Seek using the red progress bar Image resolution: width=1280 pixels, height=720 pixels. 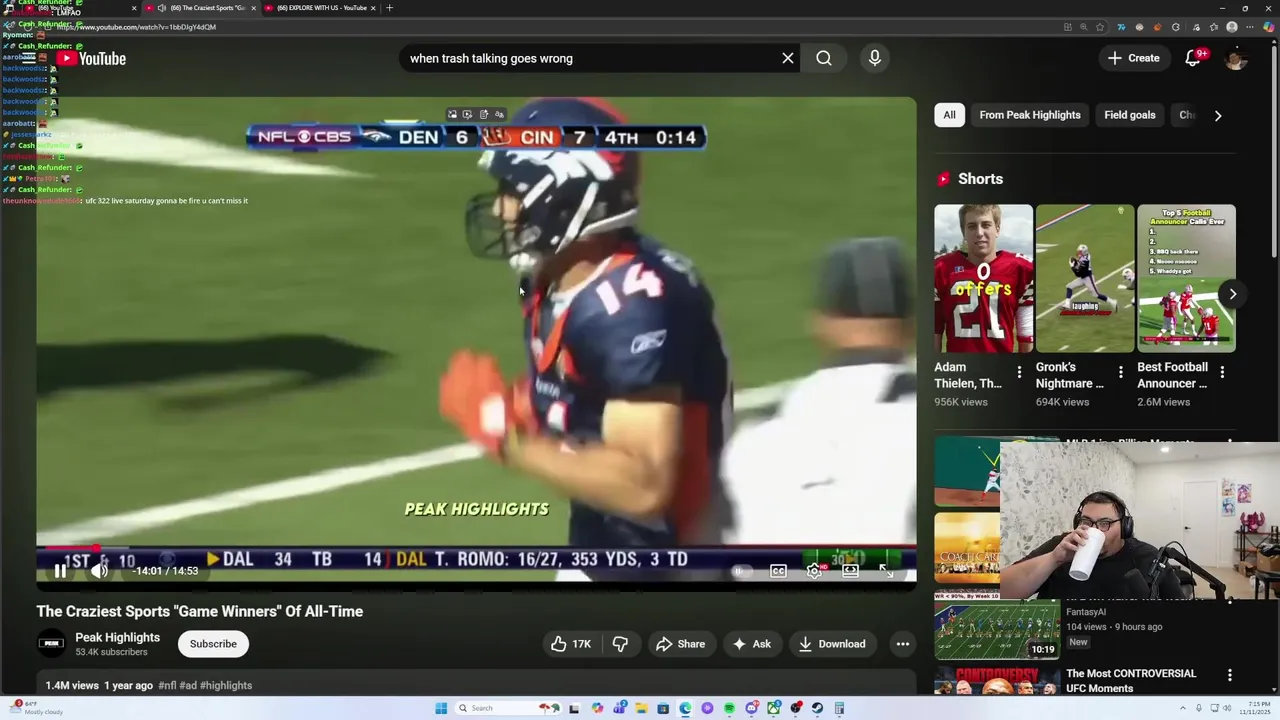[476, 548]
